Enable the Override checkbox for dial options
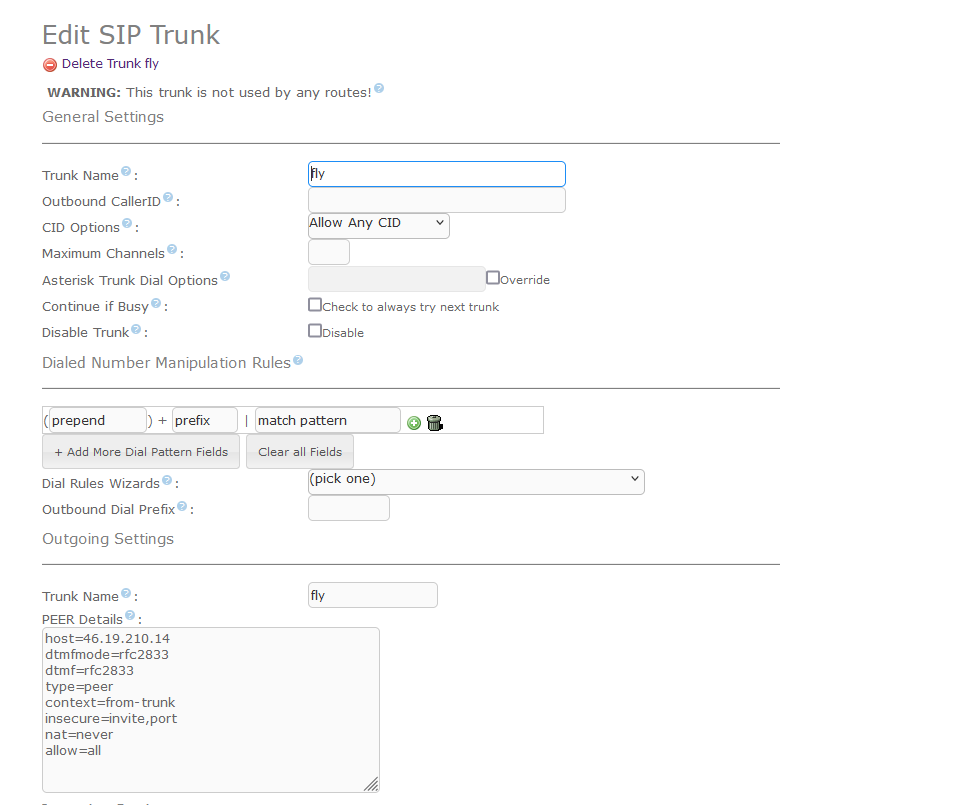 click(x=493, y=278)
